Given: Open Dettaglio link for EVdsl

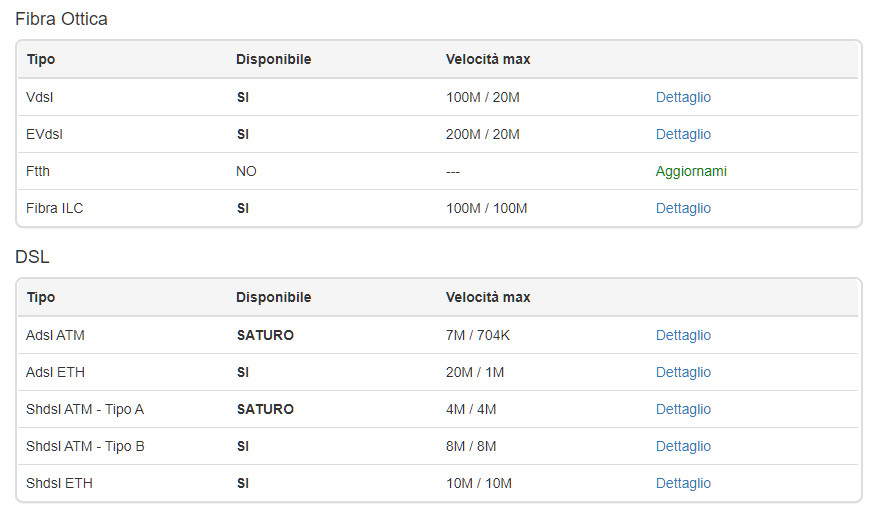Looking at the screenshot, I should [x=683, y=134].
